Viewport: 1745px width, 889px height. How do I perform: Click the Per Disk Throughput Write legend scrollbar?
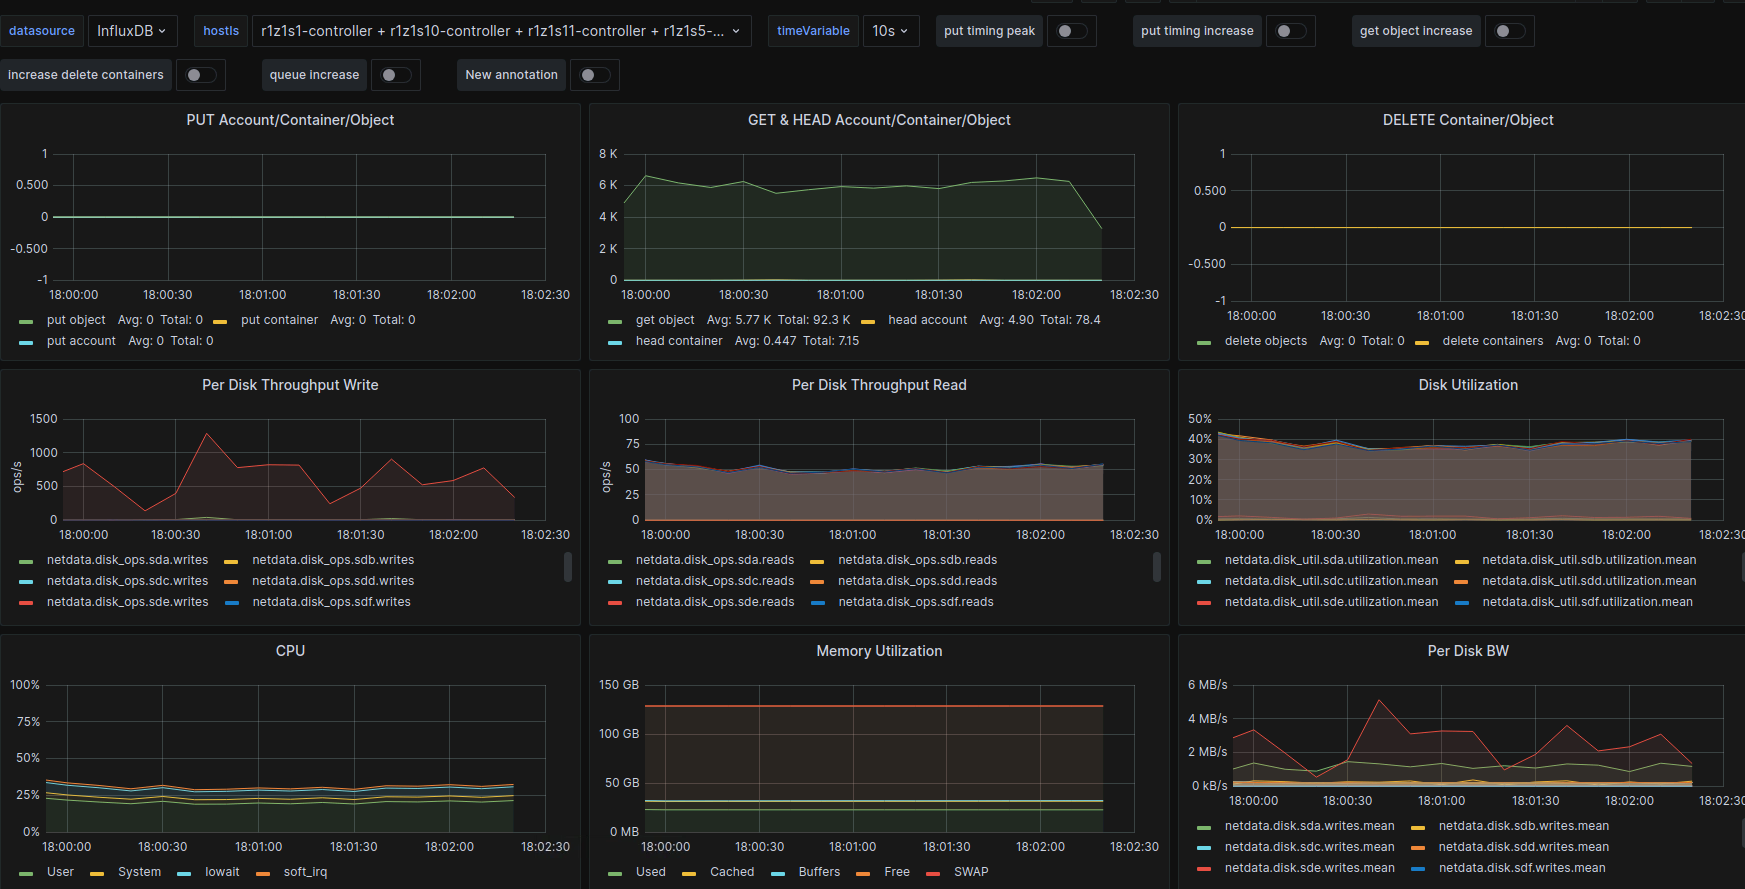pyautogui.click(x=568, y=567)
